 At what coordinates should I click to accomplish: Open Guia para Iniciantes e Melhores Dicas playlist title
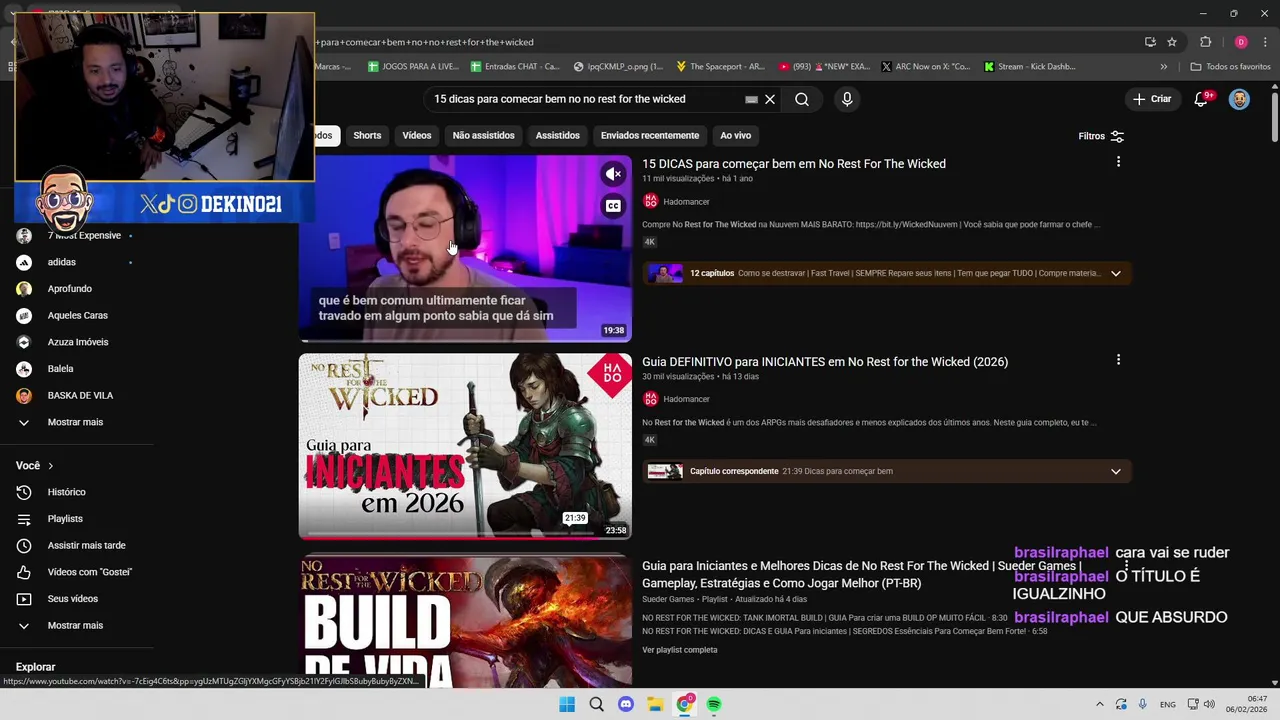861,574
